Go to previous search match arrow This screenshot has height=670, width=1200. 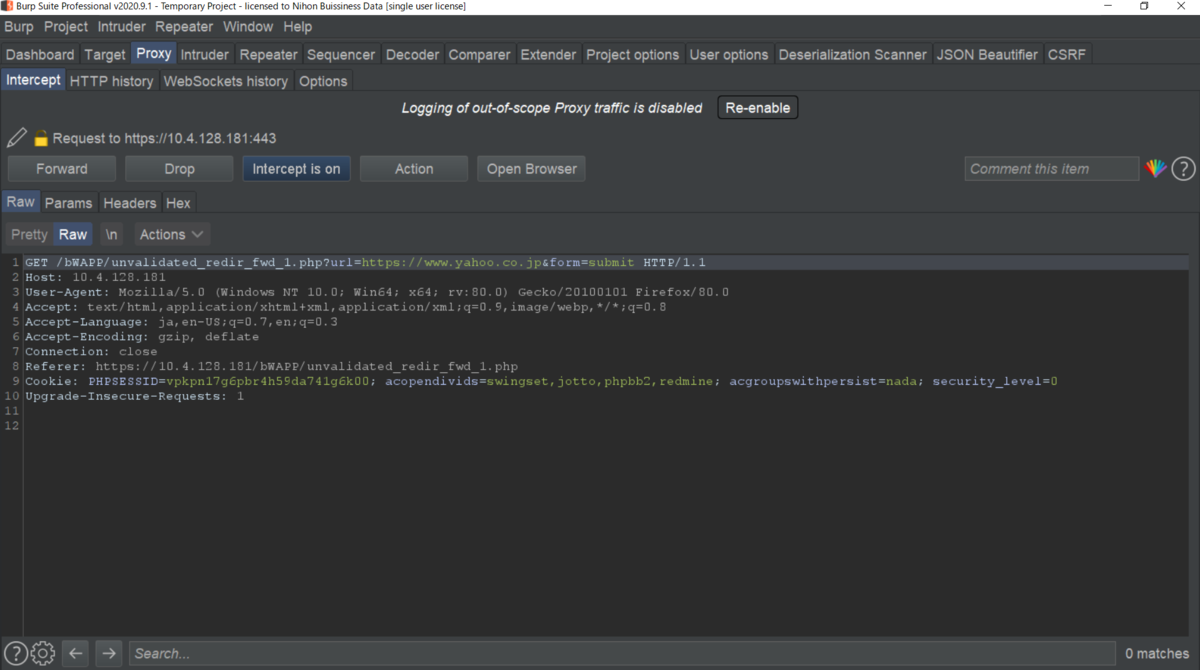76,654
